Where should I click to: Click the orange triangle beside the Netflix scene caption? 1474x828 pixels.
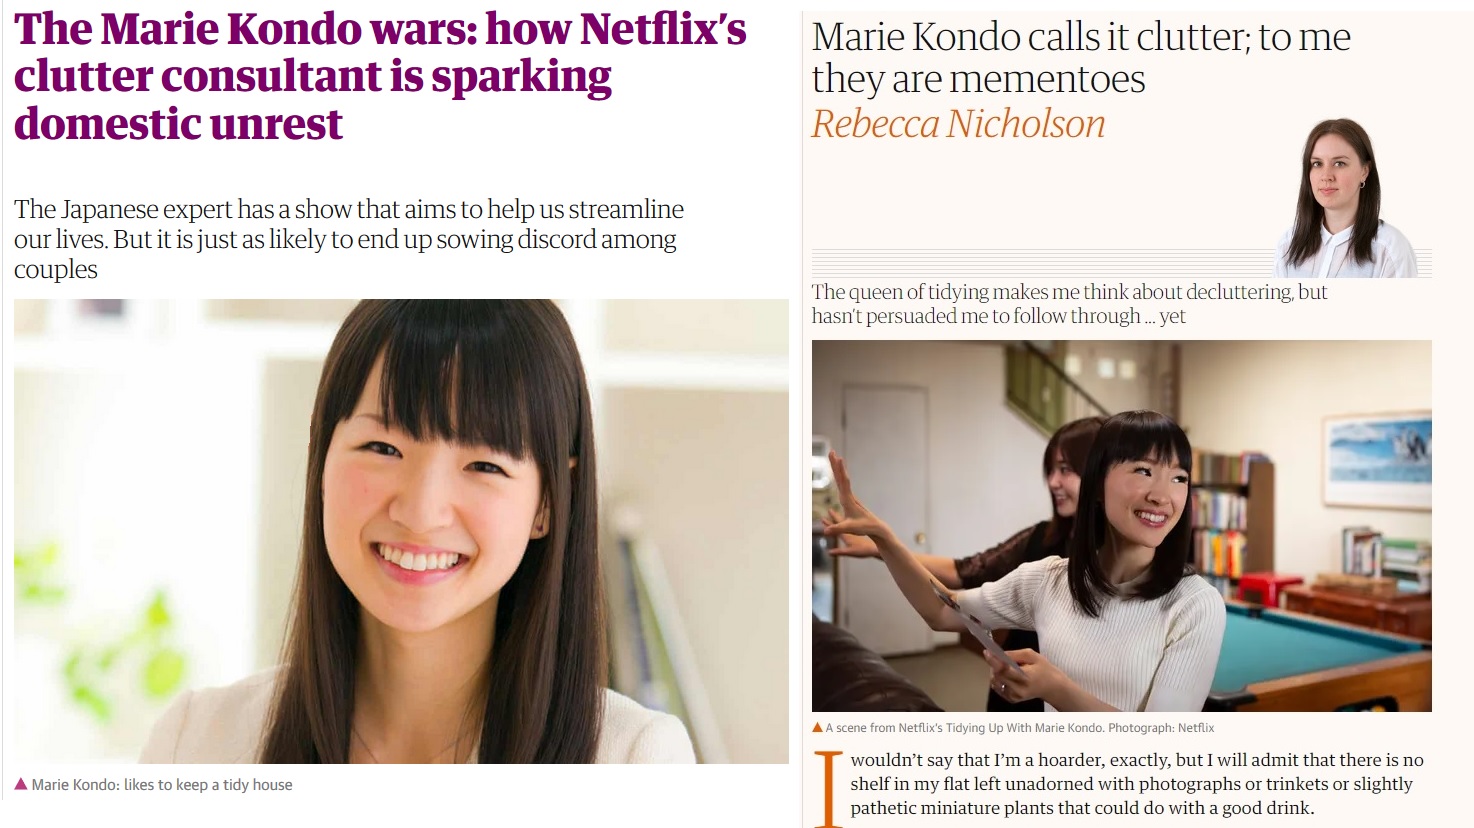coord(817,728)
